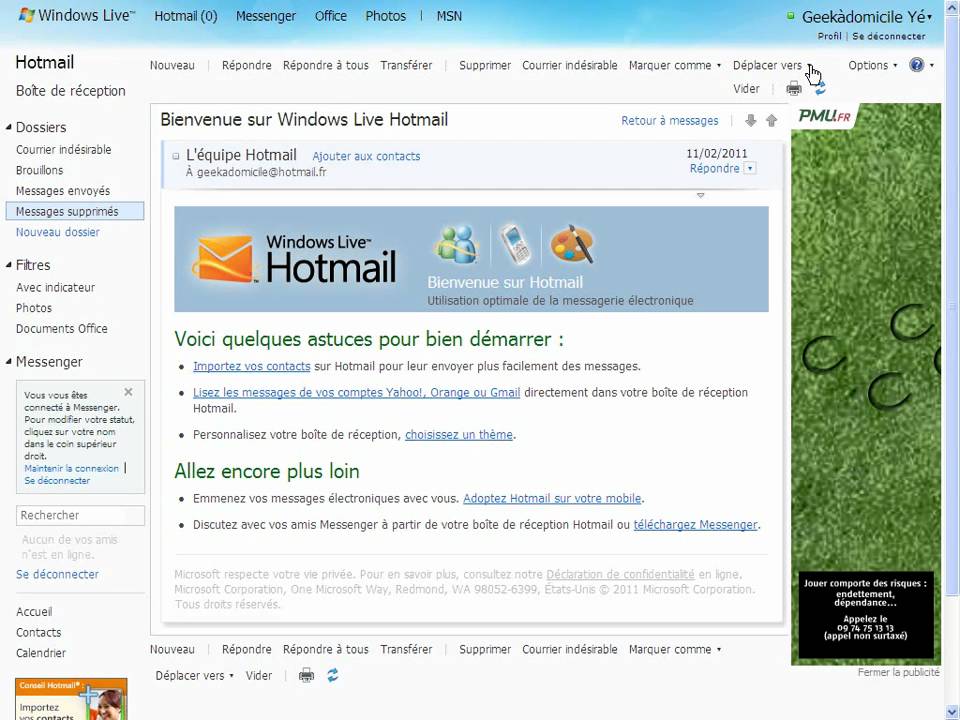Screen dimensions: 960x720
Task: Open the MSN top menu item
Action: click(449, 17)
